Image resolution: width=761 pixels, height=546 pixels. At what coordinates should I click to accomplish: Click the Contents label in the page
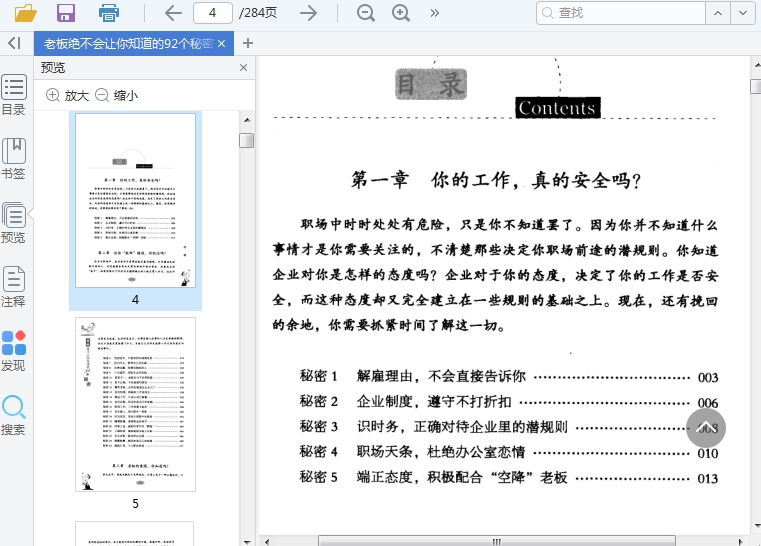[558, 108]
